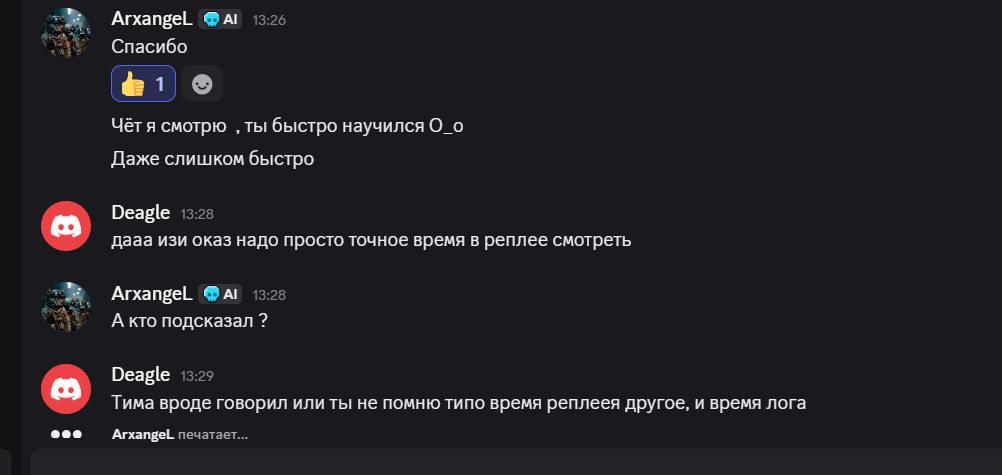This screenshot has width=1002, height=475.
Task: Focus the message input box at the bottom
Action: (x=500, y=462)
